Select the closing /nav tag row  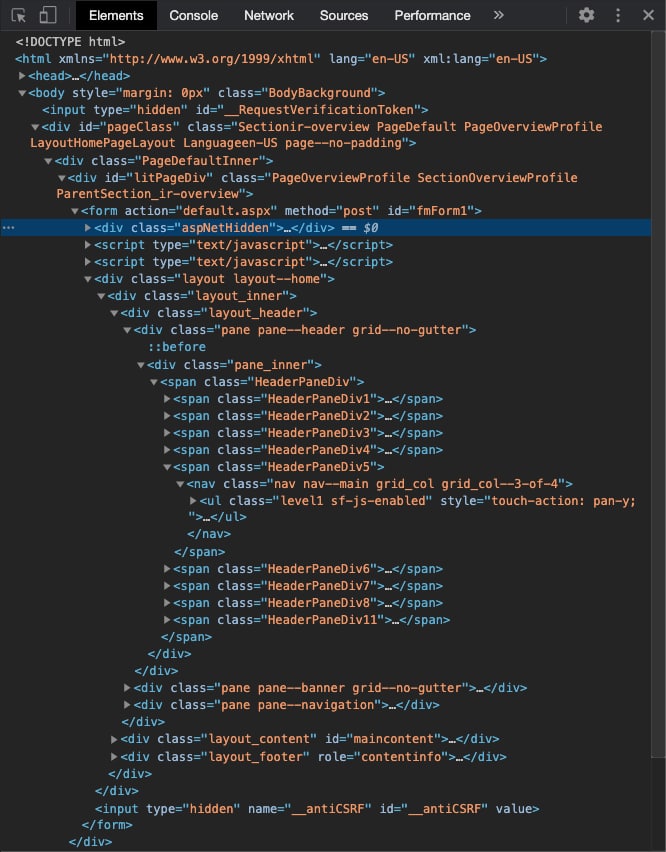pyautogui.click(x=209, y=534)
